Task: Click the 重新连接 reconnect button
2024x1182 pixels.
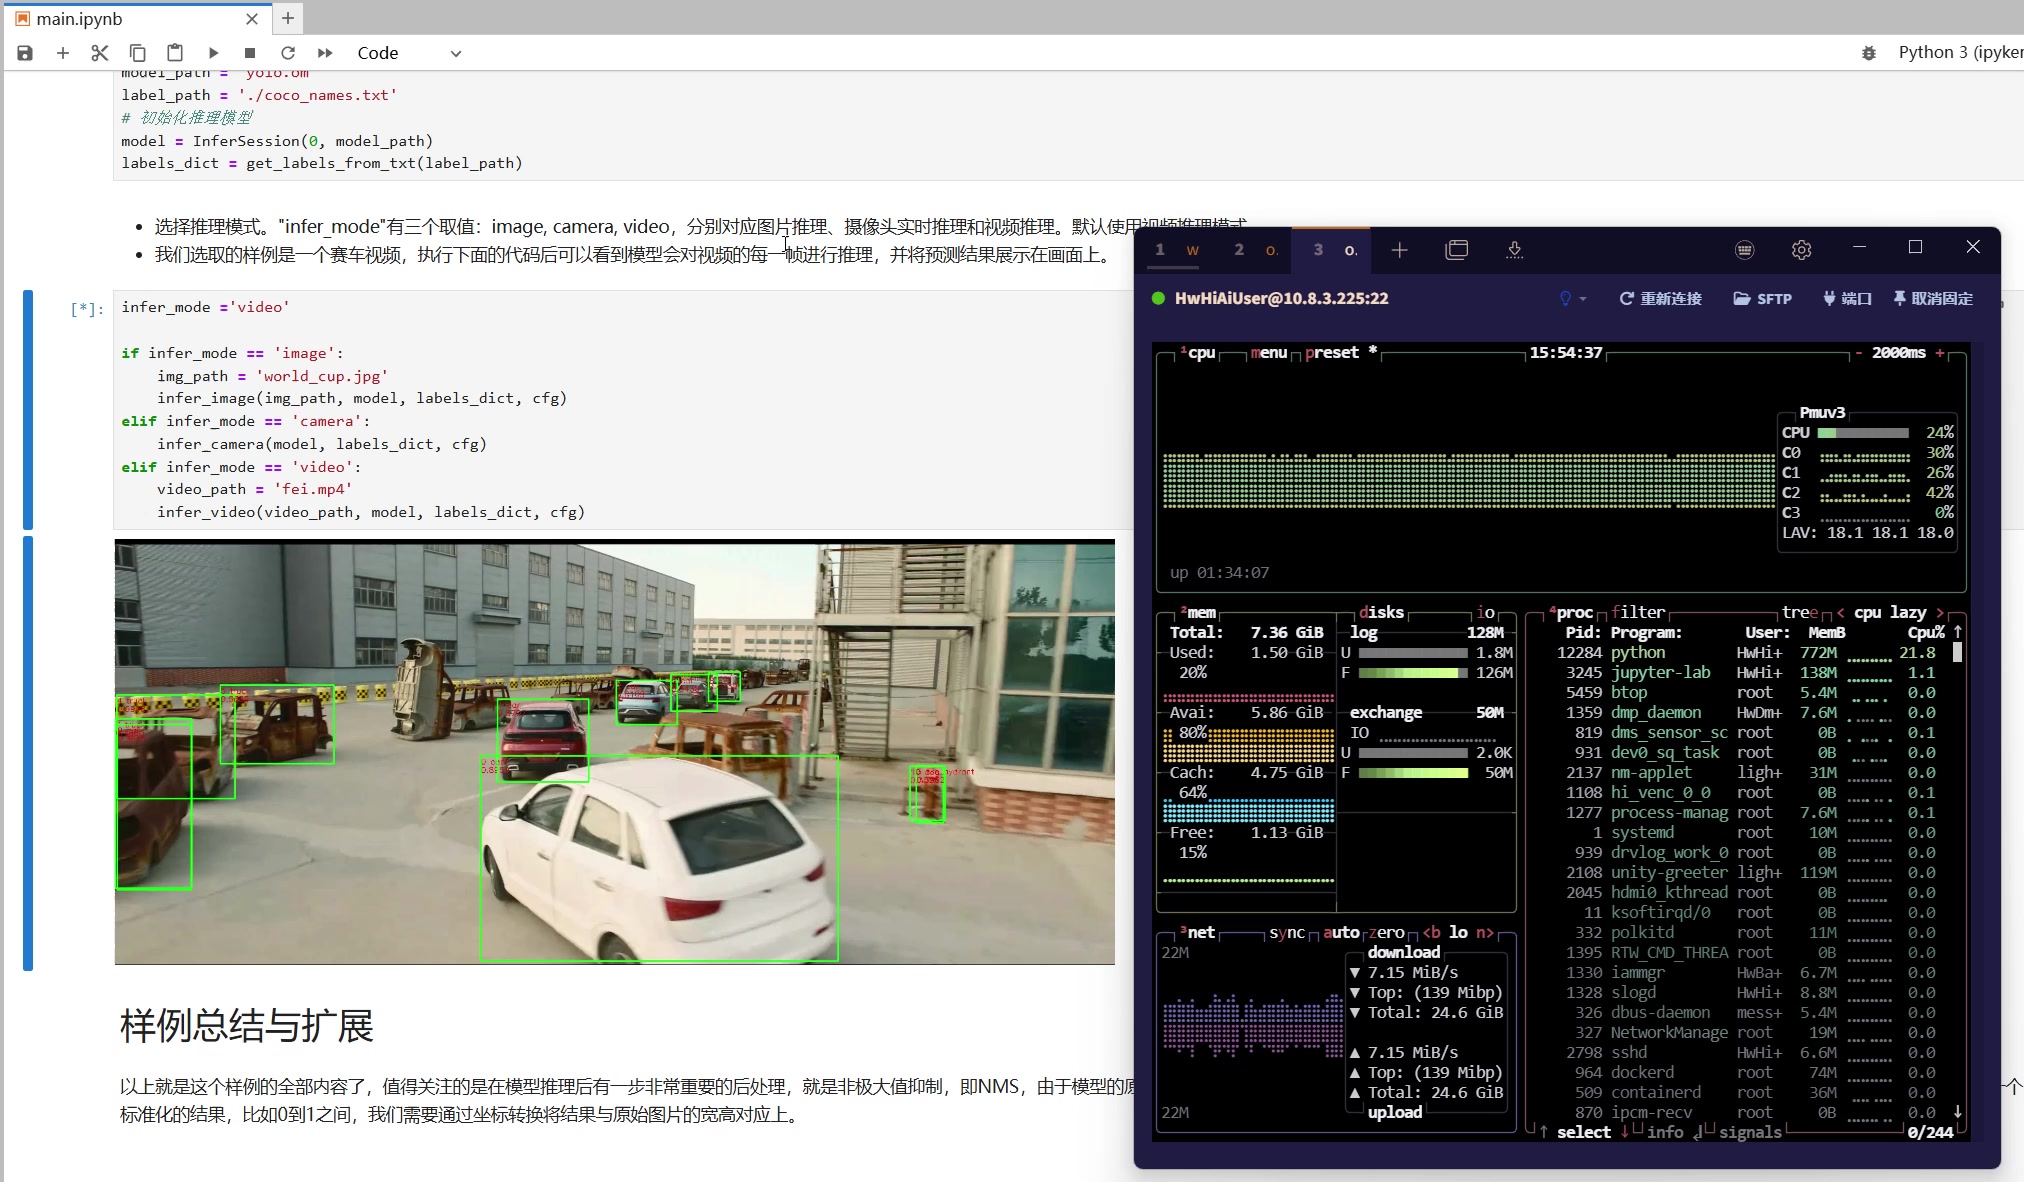Action: 1660,299
